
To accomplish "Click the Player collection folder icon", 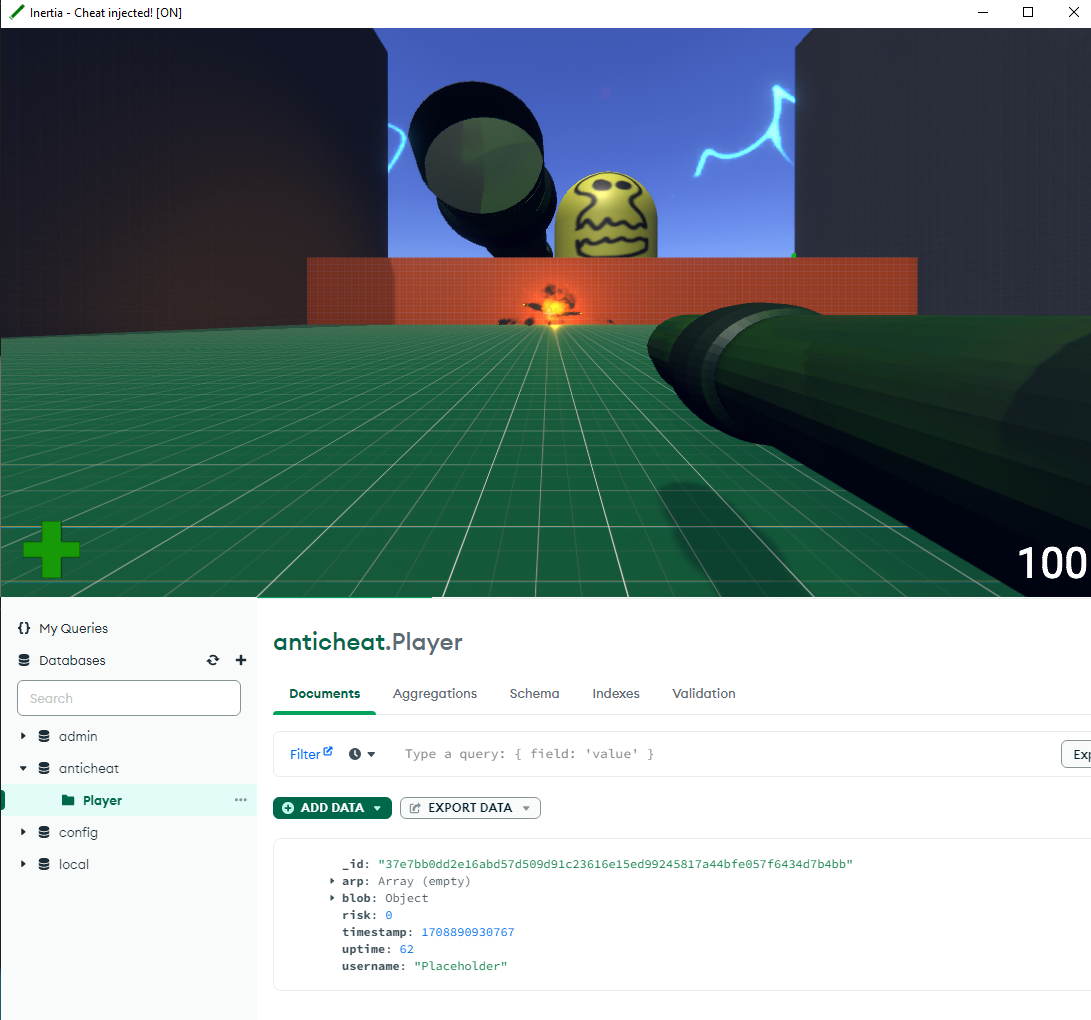I will point(68,800).
